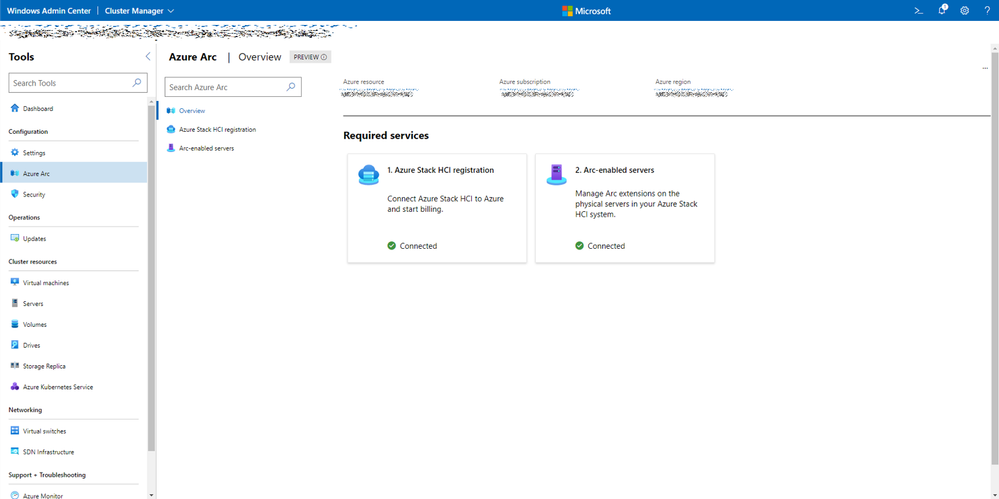Click the SDN Infrastructure icon
Image resolution: width=999 pixels, height=499 pixels.
click(x=15, y=452)
